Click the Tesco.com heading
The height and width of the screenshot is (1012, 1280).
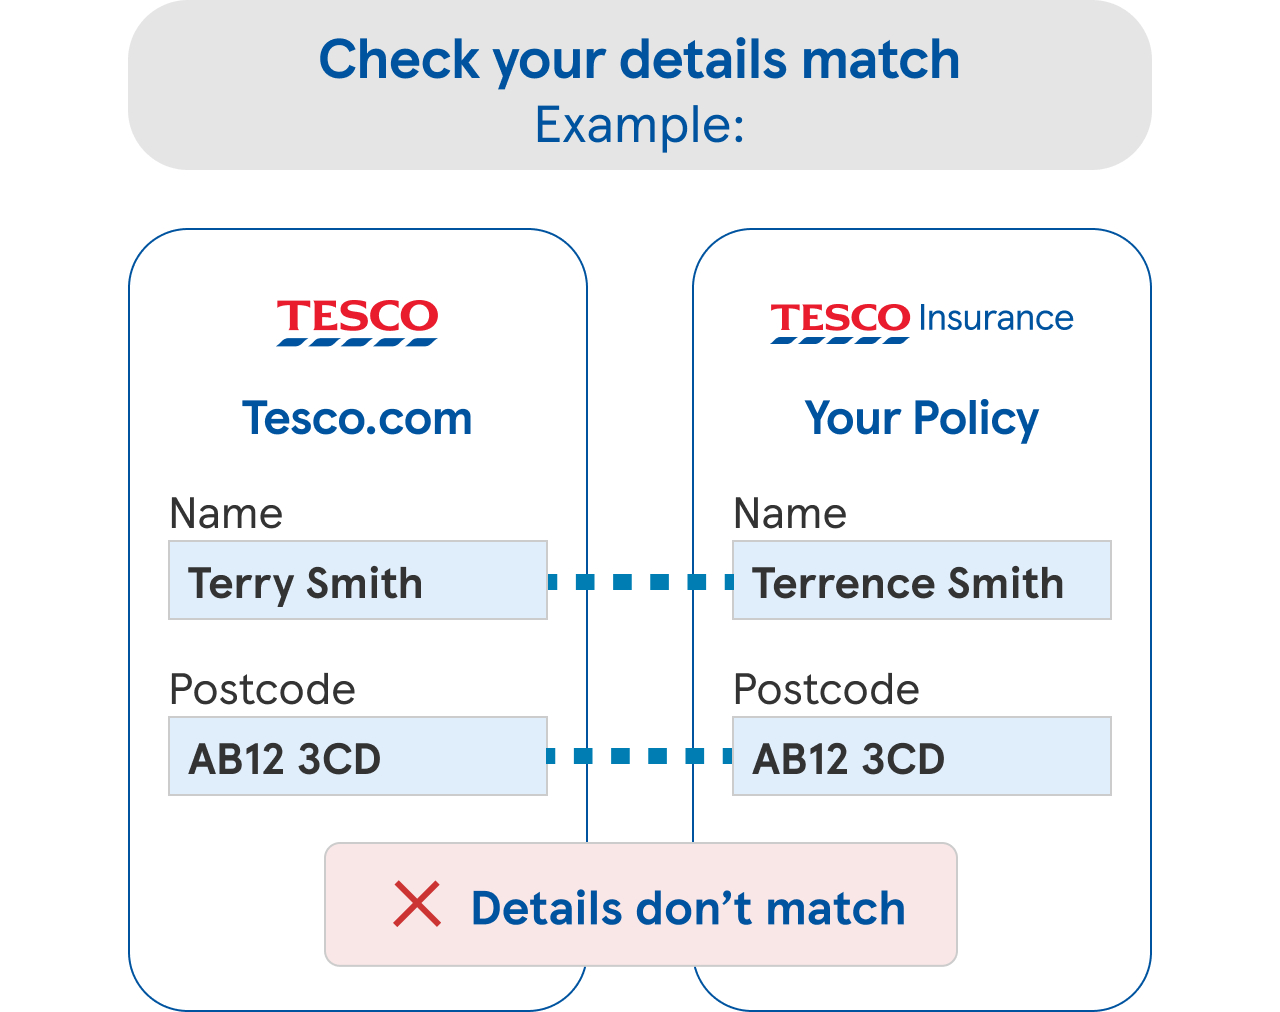357,418
